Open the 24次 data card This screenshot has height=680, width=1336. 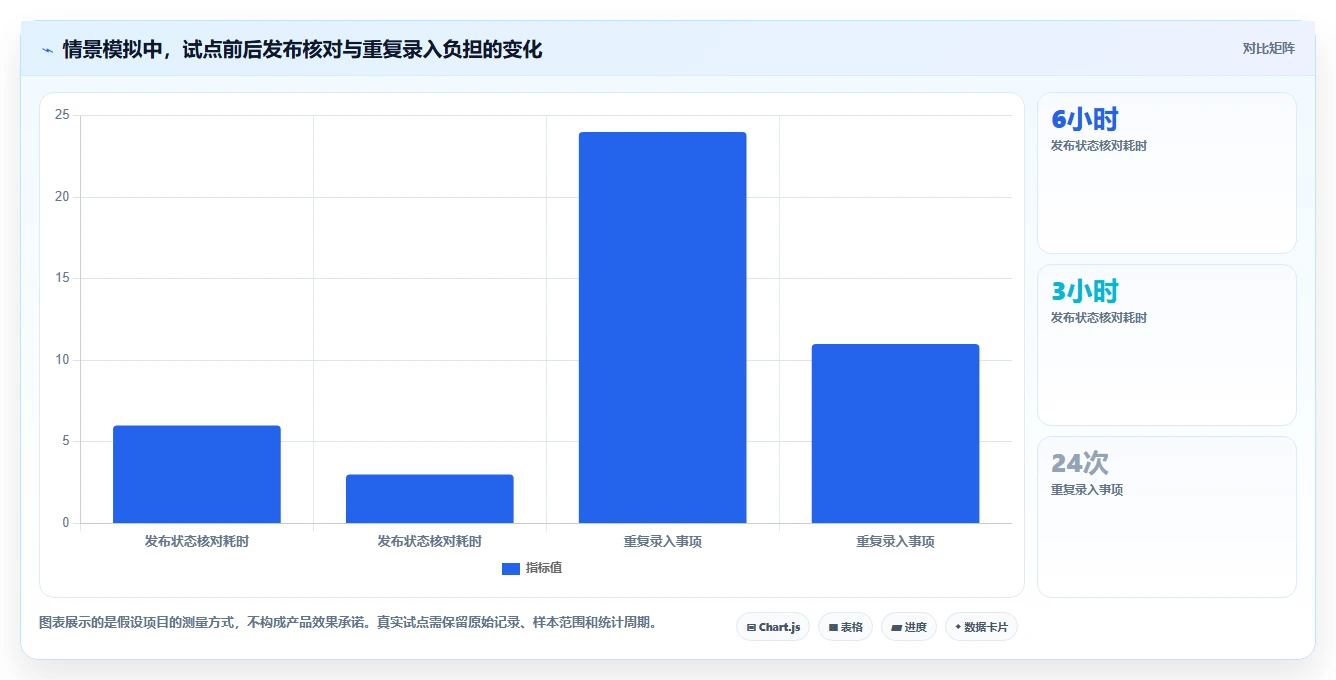click(x=1167, y=517)
